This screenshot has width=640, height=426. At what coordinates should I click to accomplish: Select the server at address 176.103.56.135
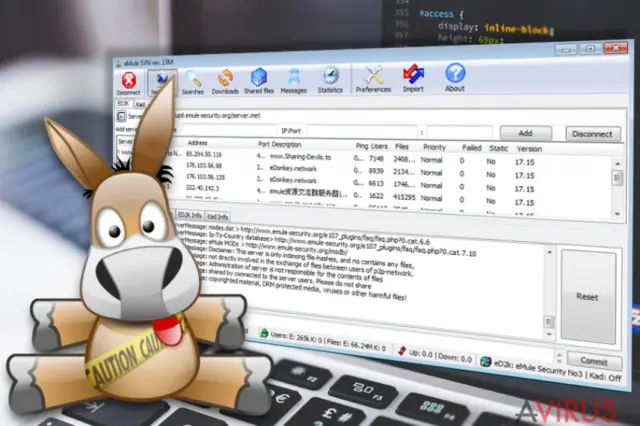[205, 177]
